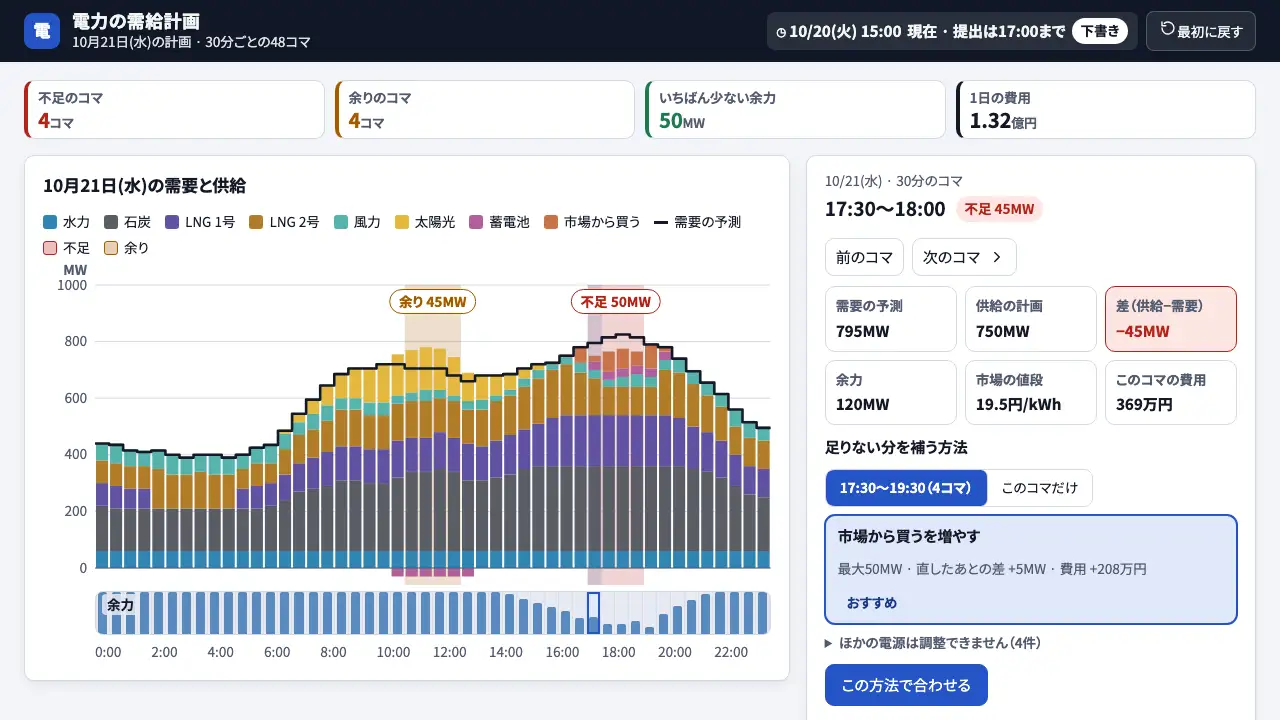
Task: Click the highlighted slot in the 余力 strip
Action: click(593, 613)
